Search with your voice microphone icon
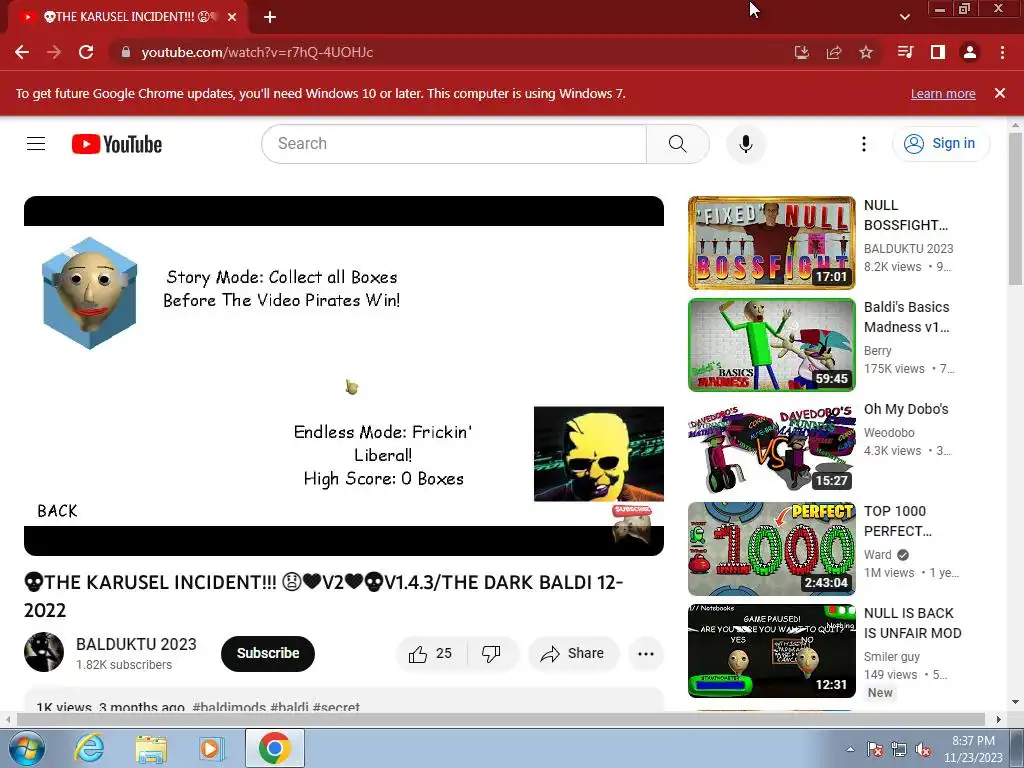The image size is (1024, 768). (746, 144)
